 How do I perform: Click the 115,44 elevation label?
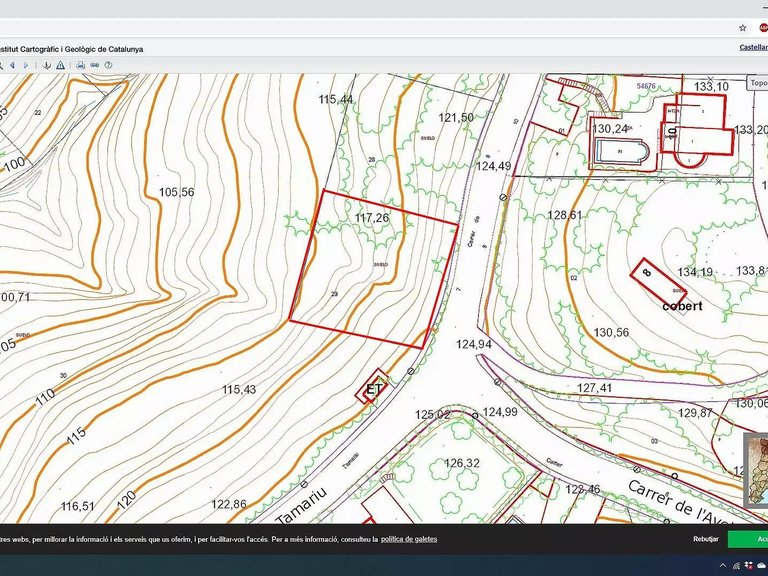[x=336, y=99]
